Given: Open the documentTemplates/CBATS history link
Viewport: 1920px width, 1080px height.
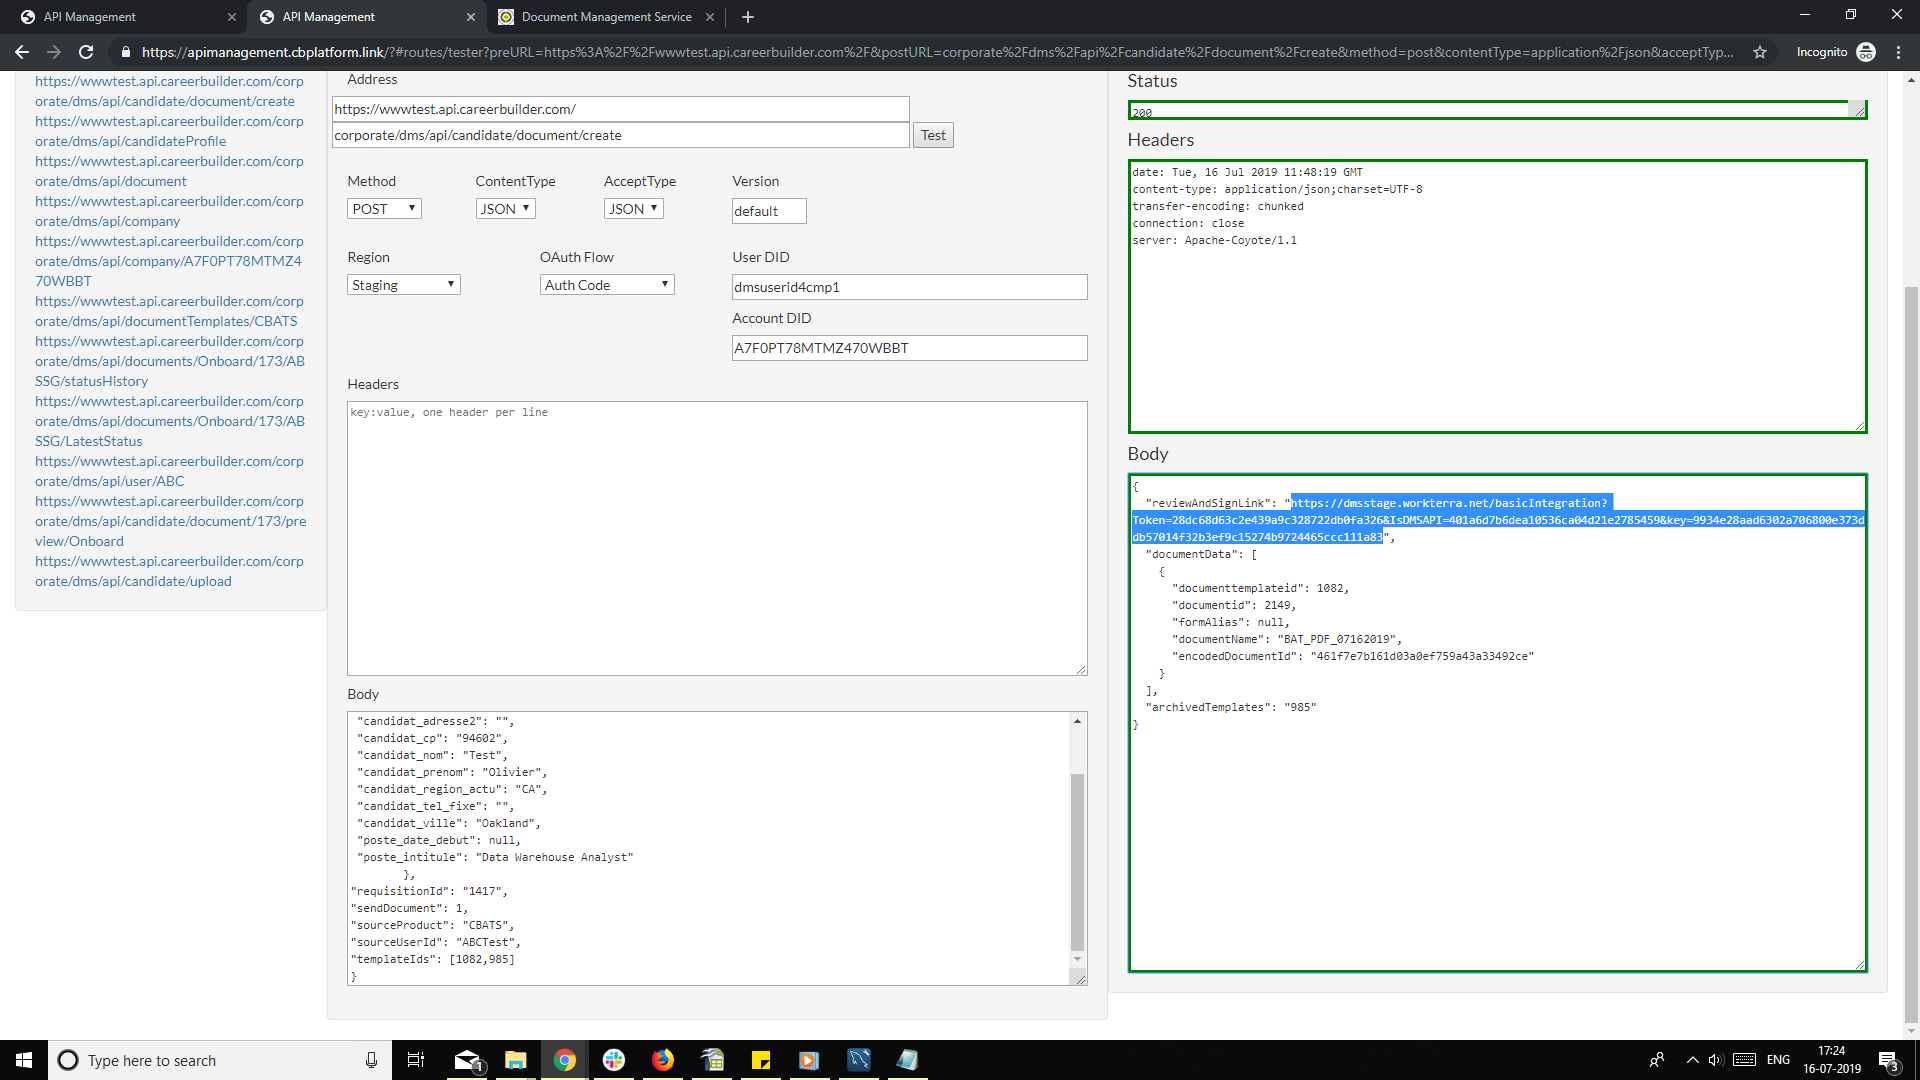Looking at the screenshot, I should 169,311.
